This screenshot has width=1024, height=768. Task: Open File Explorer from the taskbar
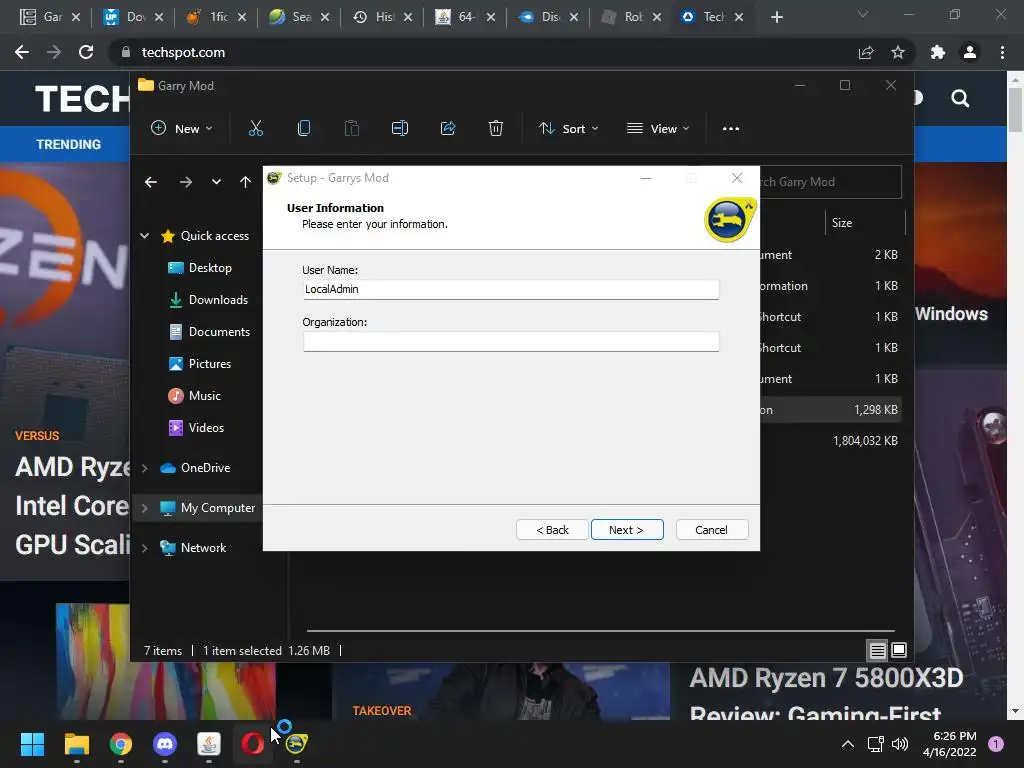point(76,743)
